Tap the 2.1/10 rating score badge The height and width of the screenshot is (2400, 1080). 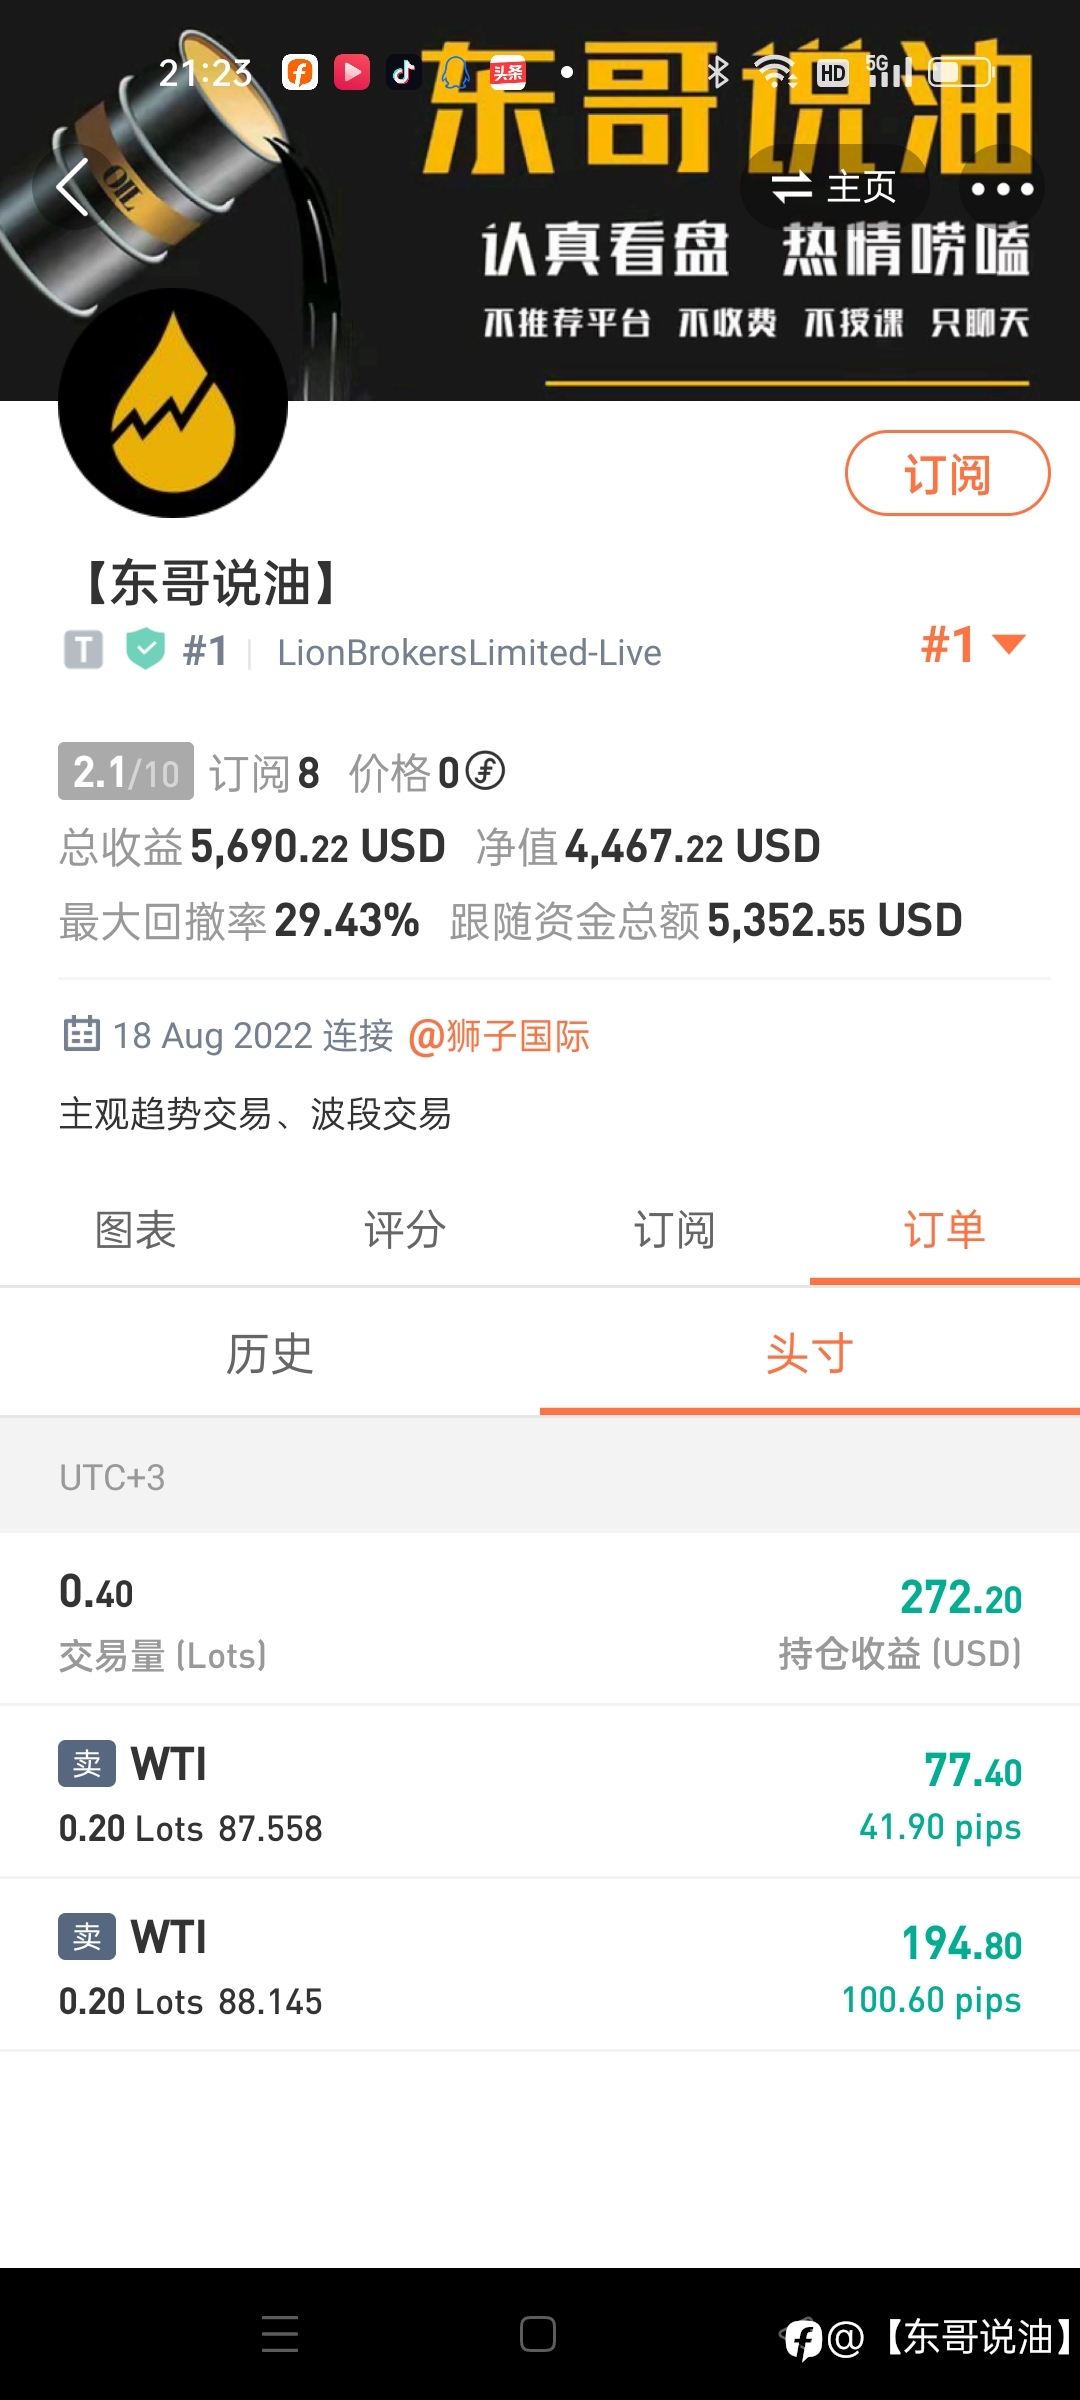pos(126,772)
